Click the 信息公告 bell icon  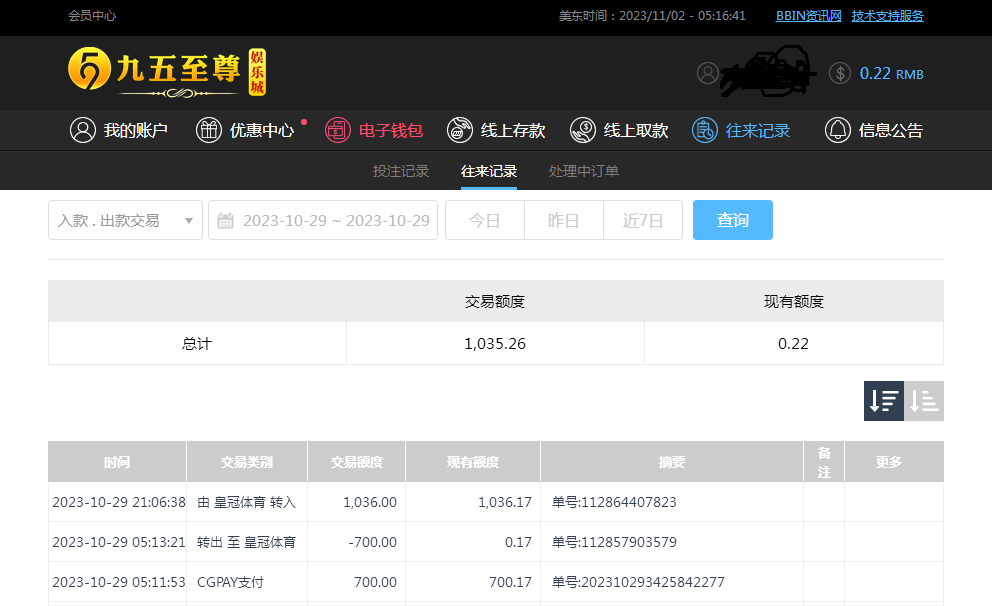pyautogui.click(x=838, y=130)
